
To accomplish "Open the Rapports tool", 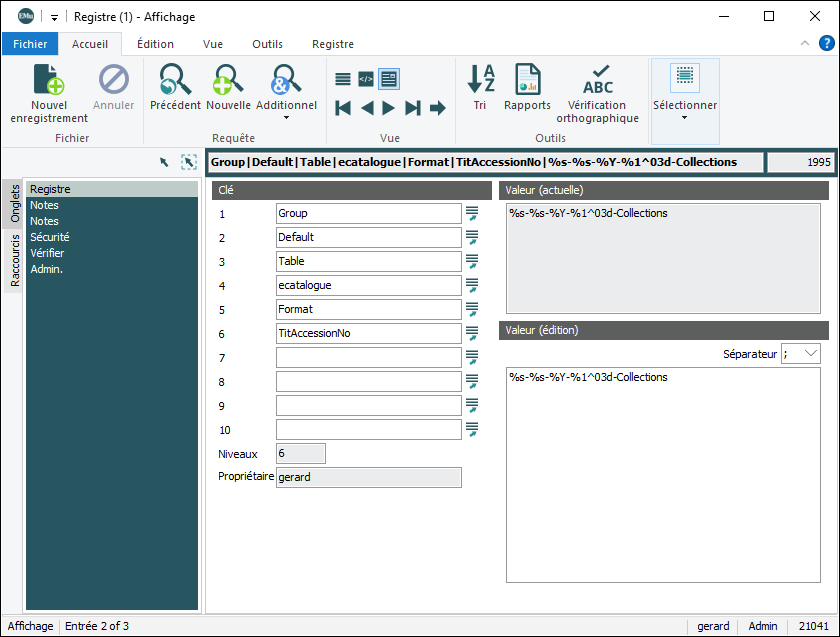I will coord(527,80).
